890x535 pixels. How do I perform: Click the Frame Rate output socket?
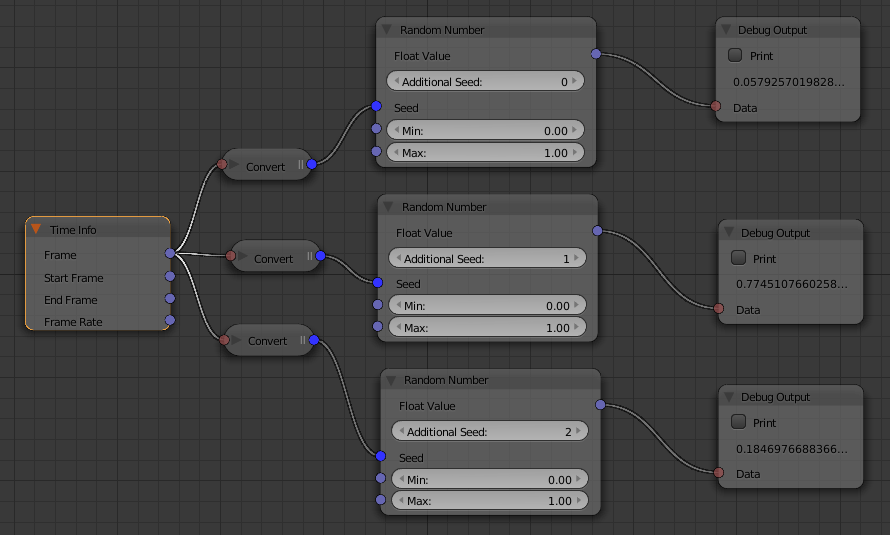tap(170, 321)
